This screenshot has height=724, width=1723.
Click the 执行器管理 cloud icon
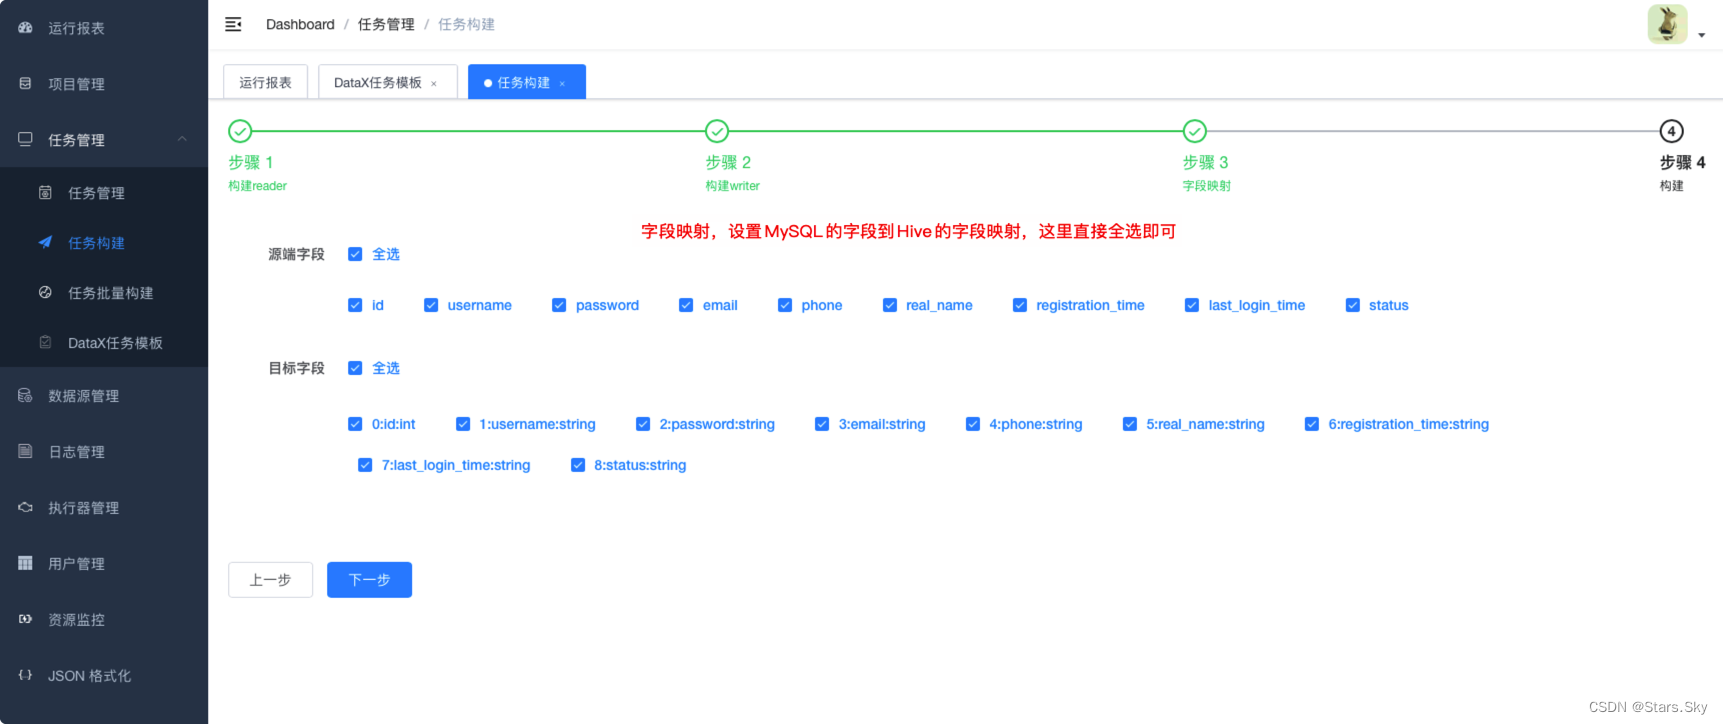click(25, 507)
